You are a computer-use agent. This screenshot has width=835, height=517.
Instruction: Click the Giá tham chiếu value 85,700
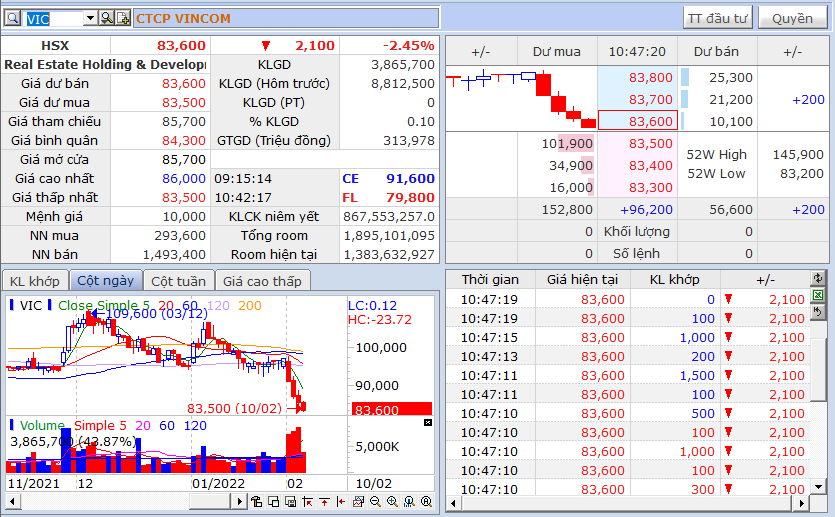tap(184, 121)
